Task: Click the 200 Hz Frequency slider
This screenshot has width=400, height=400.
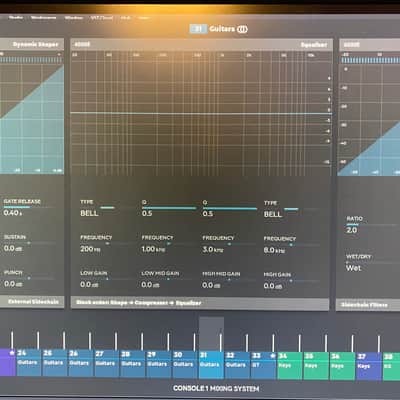Action: tap(108, 244)
